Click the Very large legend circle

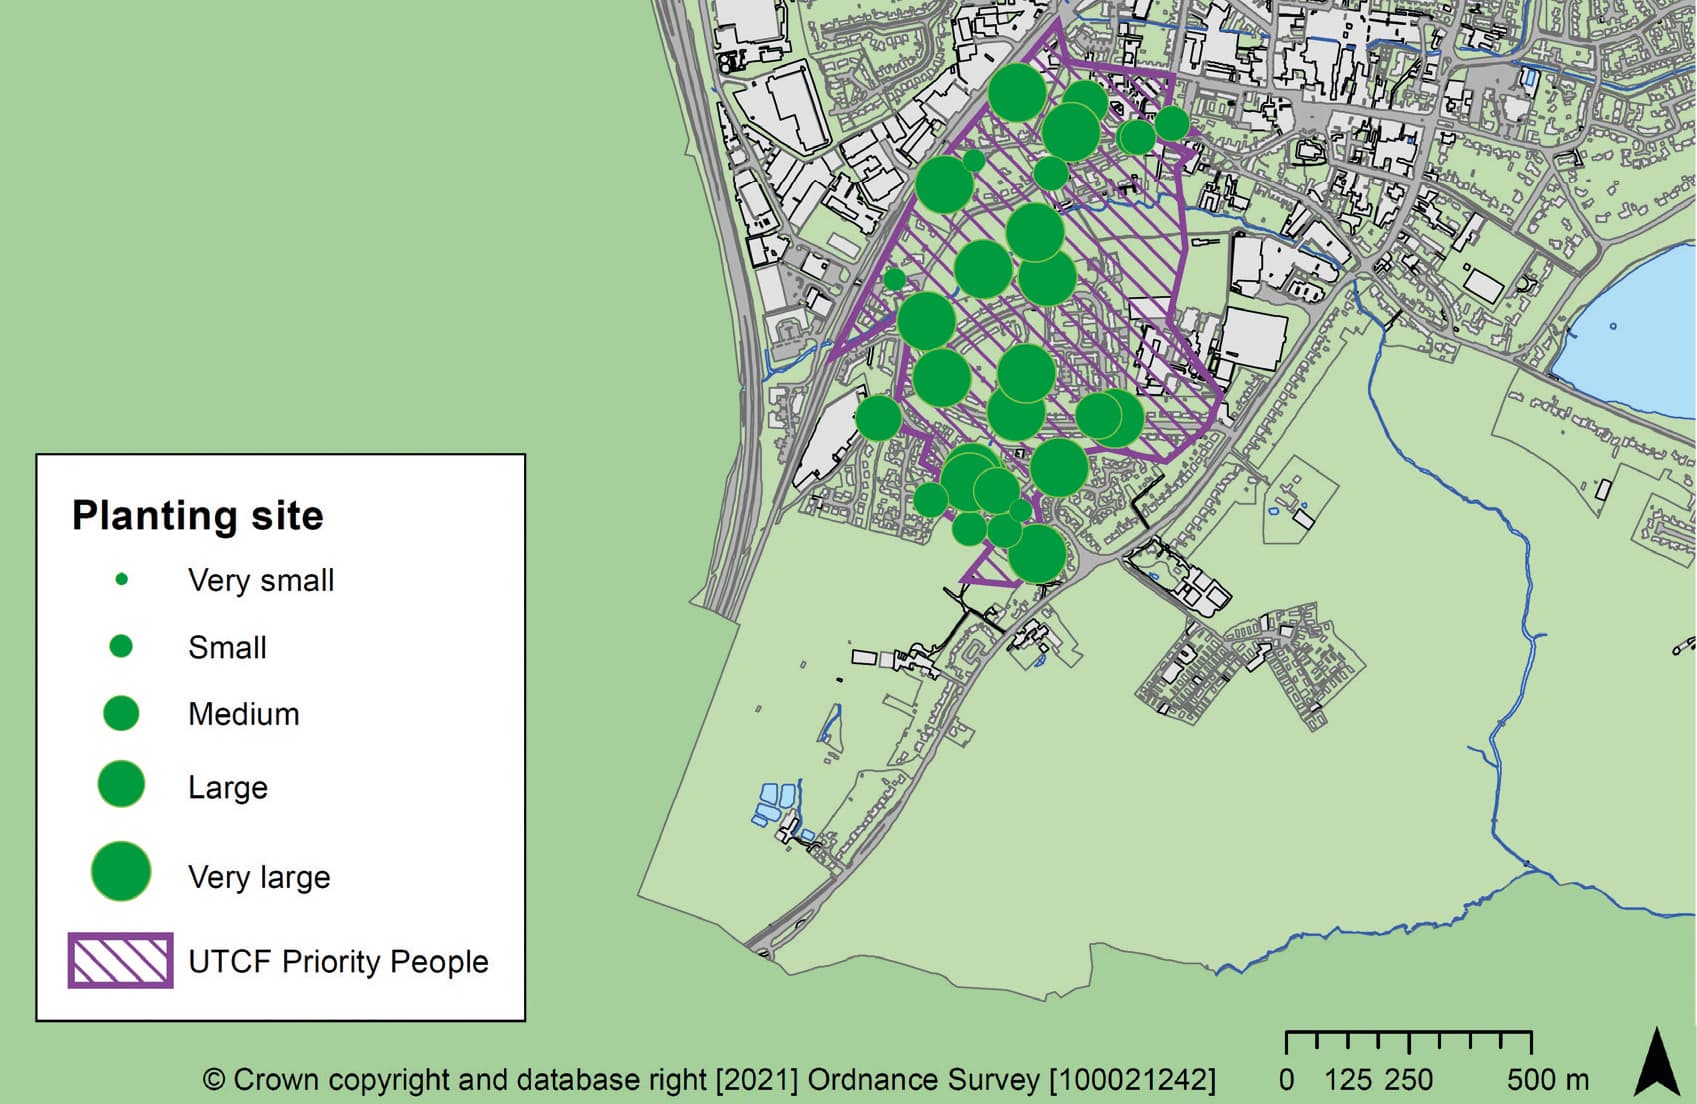(121, 871)
